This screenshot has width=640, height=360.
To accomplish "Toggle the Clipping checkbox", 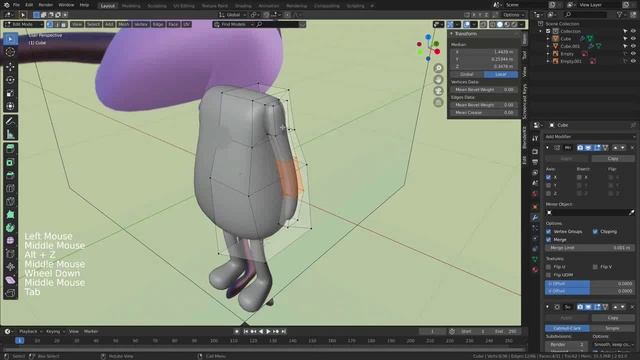I will tap(595, 231).
